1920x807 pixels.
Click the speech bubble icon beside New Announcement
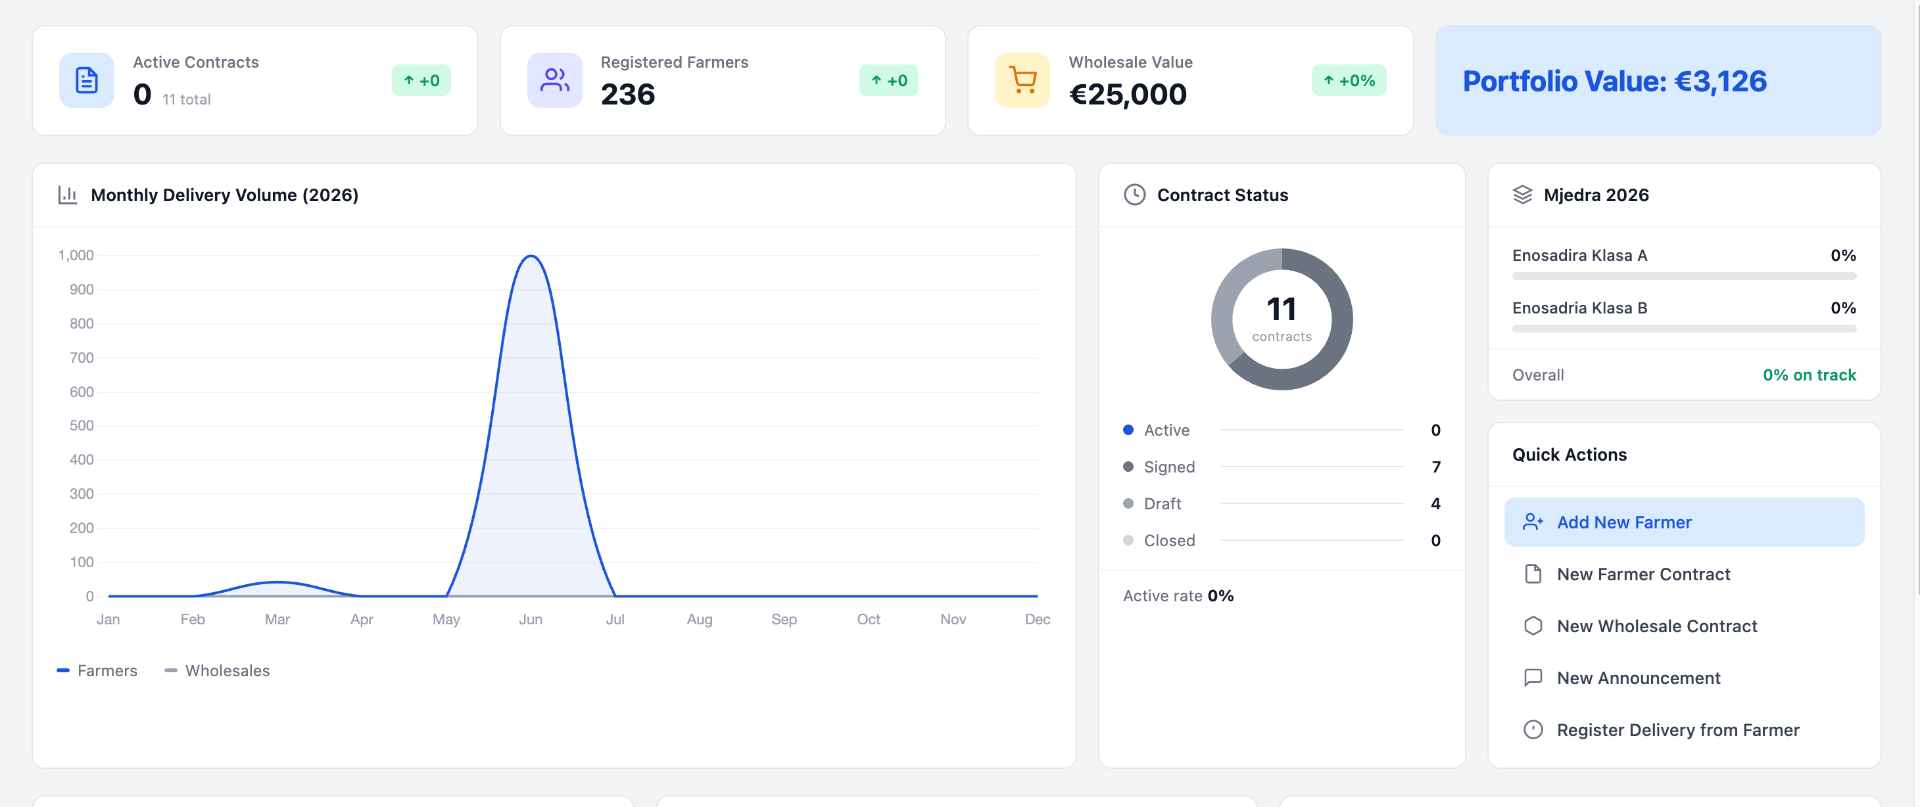click(x=1533, y=678)
